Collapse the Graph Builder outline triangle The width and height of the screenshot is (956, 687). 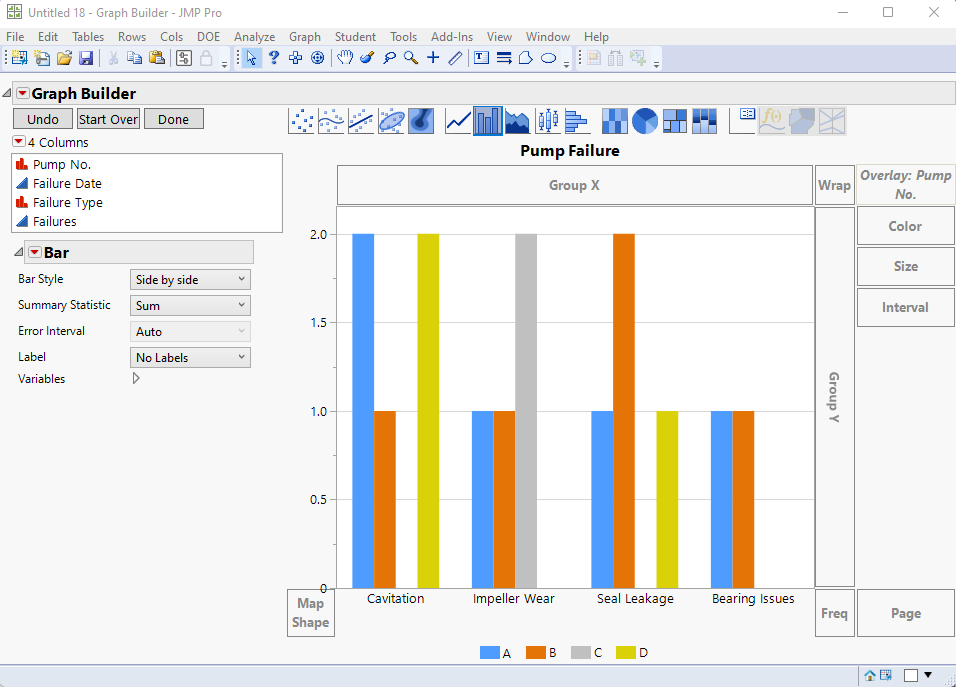7,93
